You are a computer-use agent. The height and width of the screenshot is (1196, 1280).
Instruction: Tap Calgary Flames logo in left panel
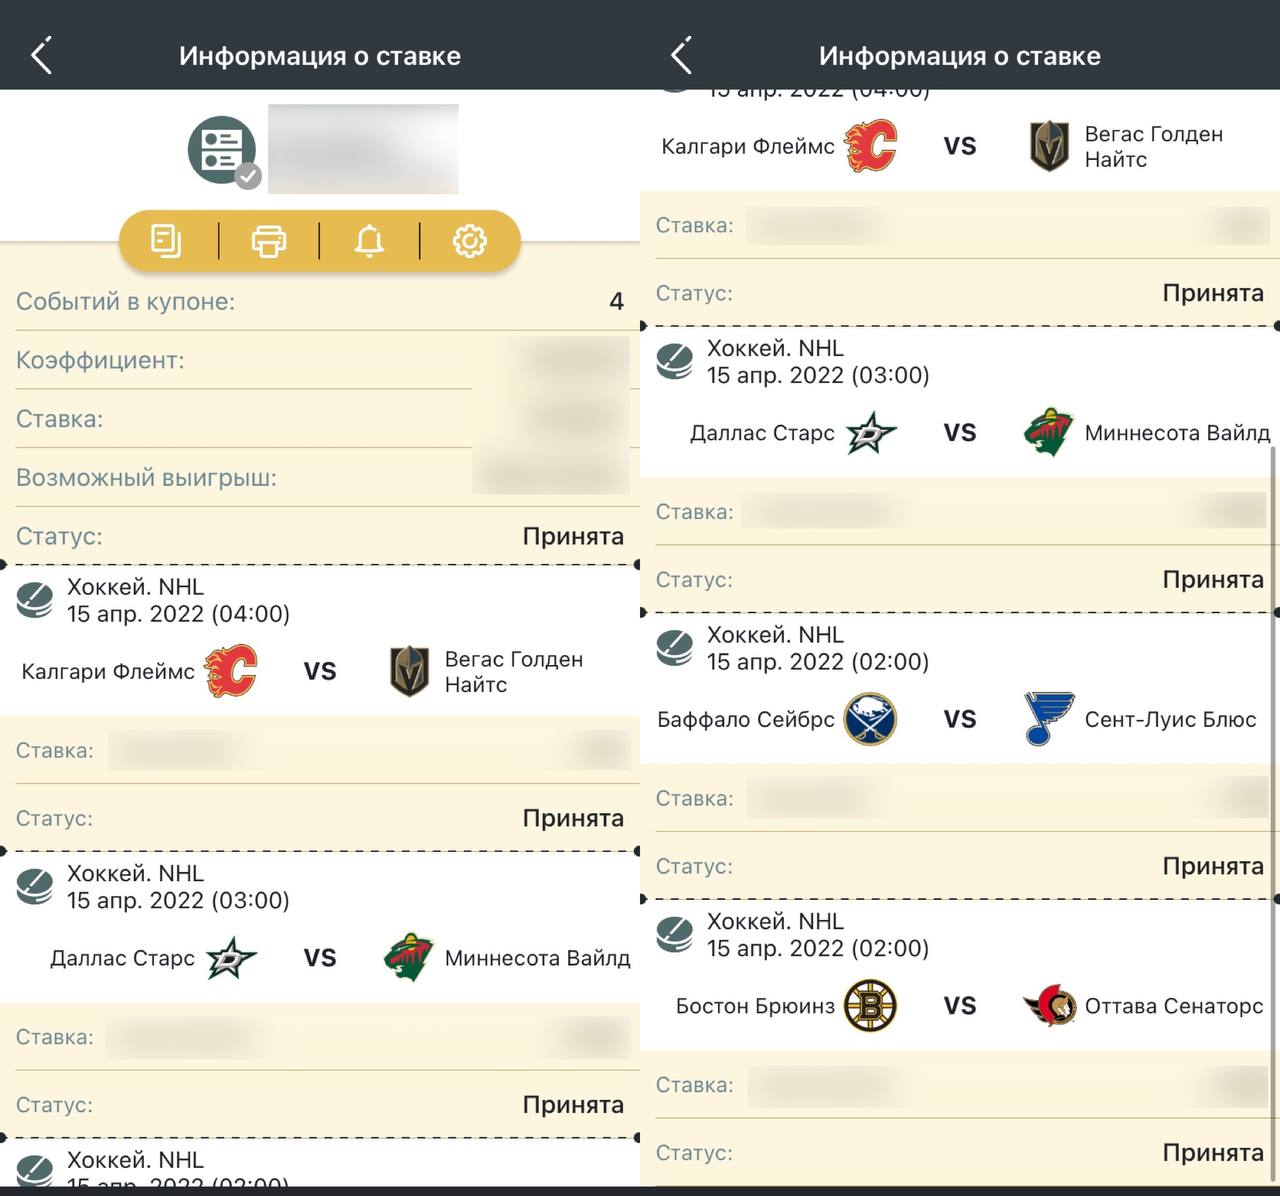pyautogui.click(x=231, y=671)
